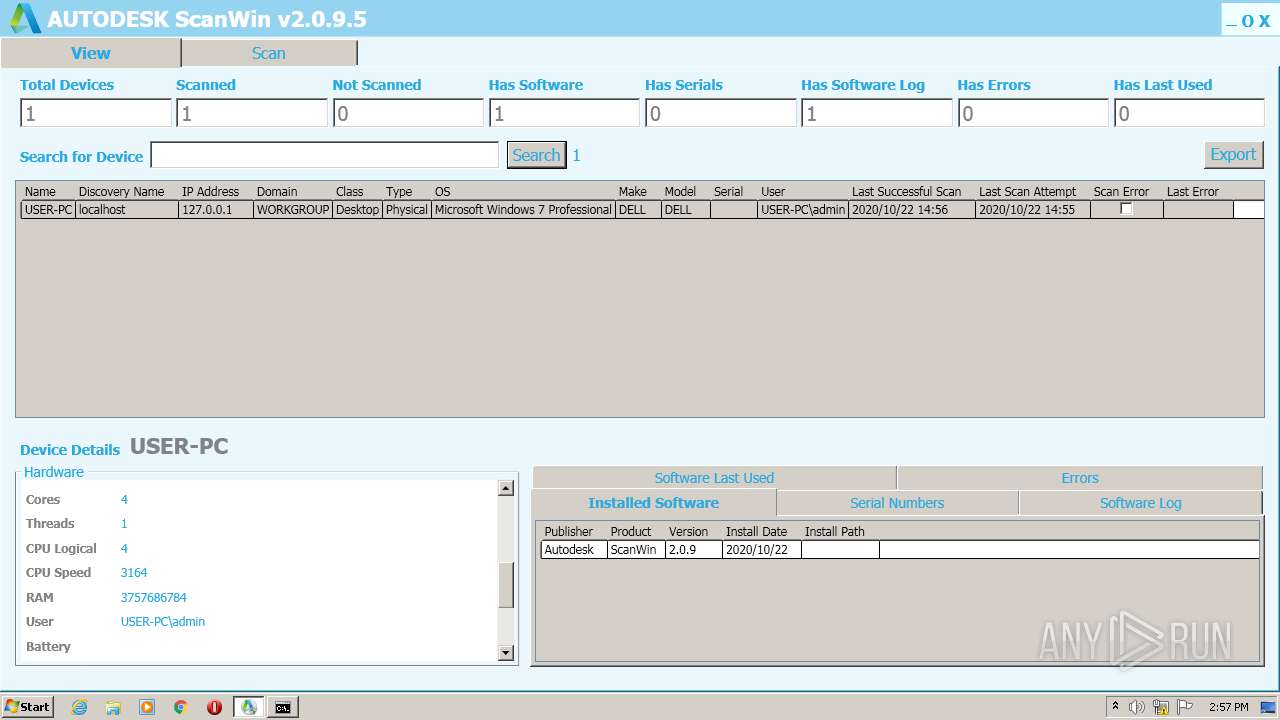
Task: Click the WORKGROUP domain cell
Action: pos(293,210)
